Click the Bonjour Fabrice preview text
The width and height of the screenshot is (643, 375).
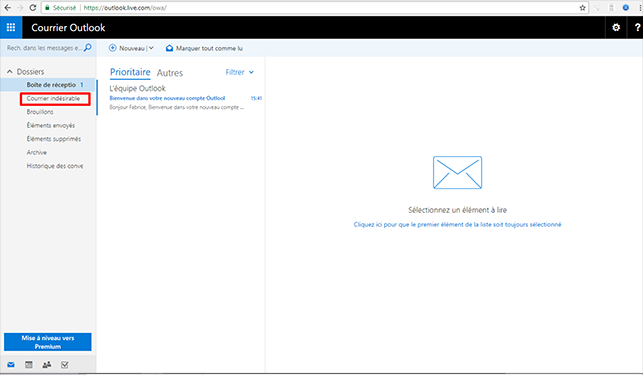pyautogui.click(x=177, y=107)
